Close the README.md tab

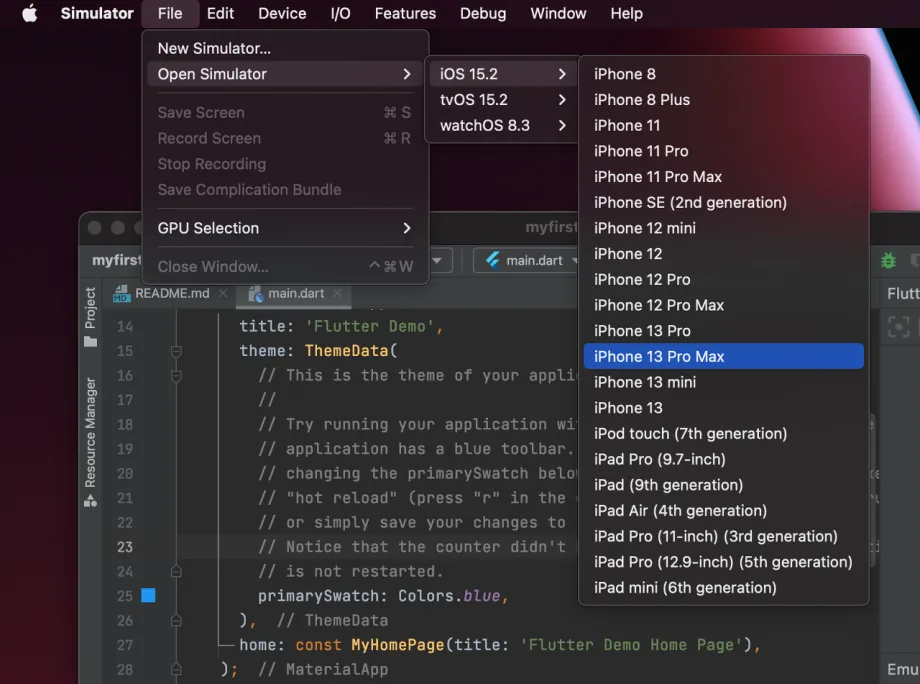223,293
